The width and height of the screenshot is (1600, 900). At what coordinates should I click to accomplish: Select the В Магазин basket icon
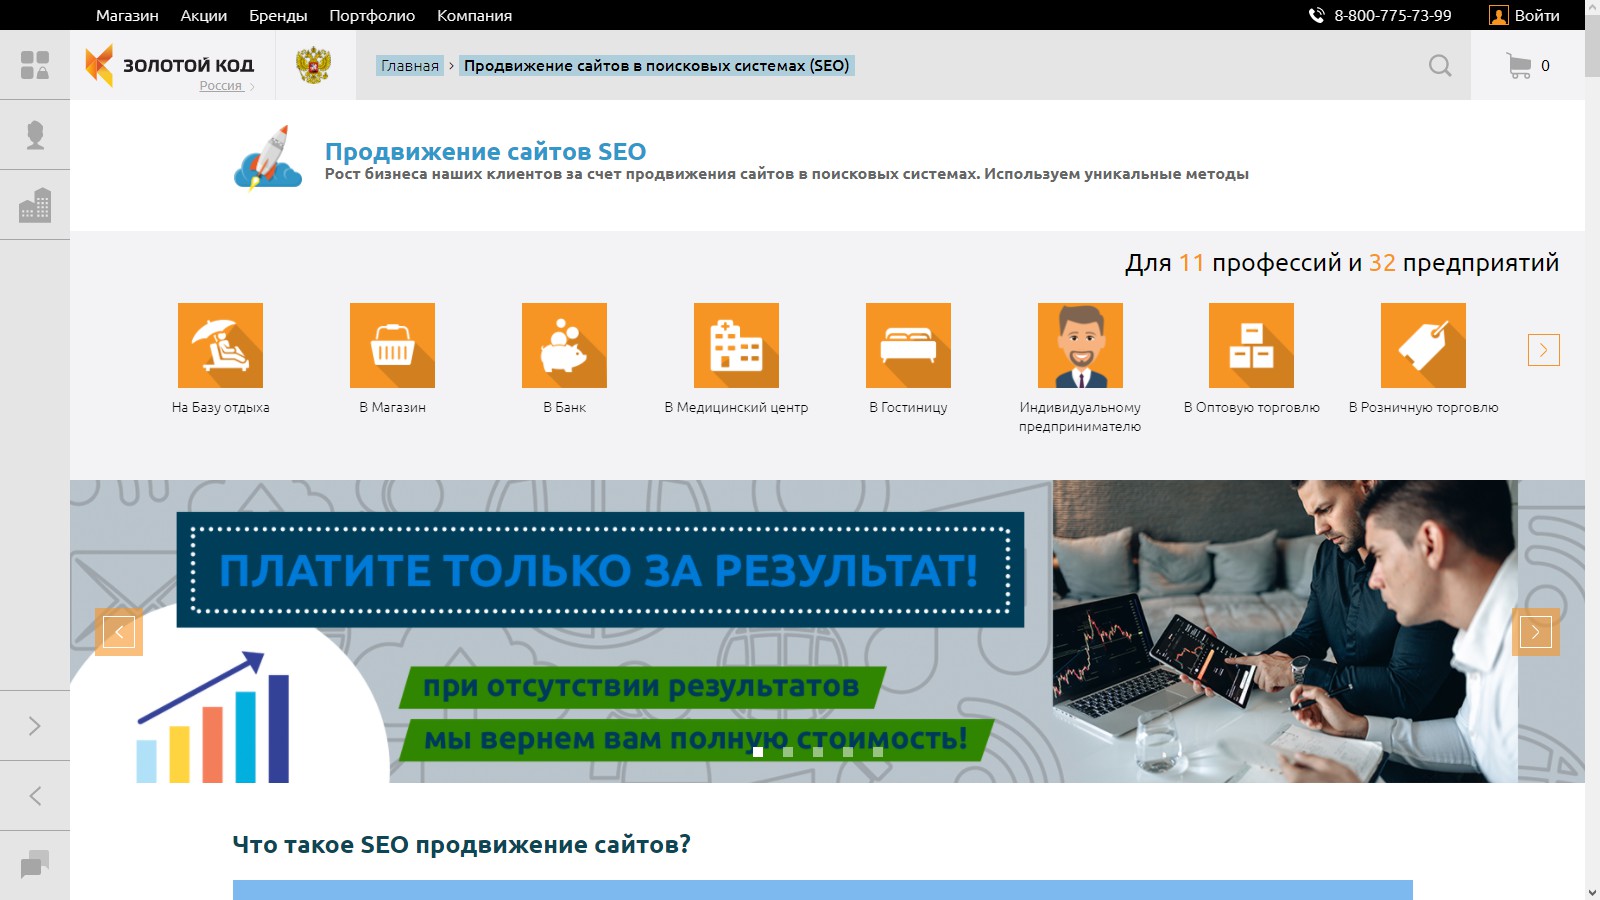(392, 345)
